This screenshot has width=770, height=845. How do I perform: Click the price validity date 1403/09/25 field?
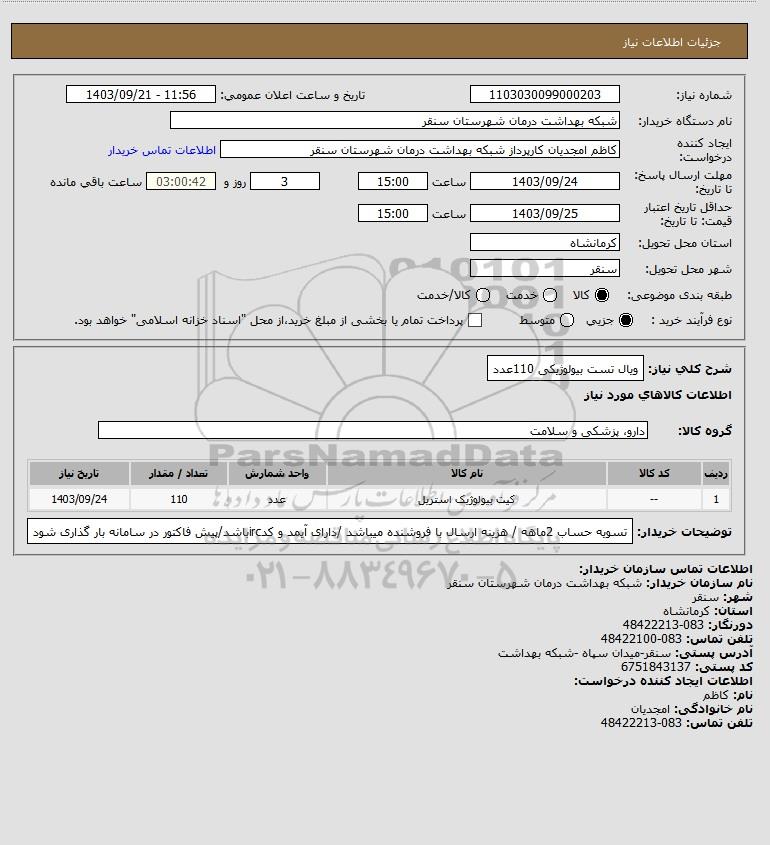click(545, 213)
